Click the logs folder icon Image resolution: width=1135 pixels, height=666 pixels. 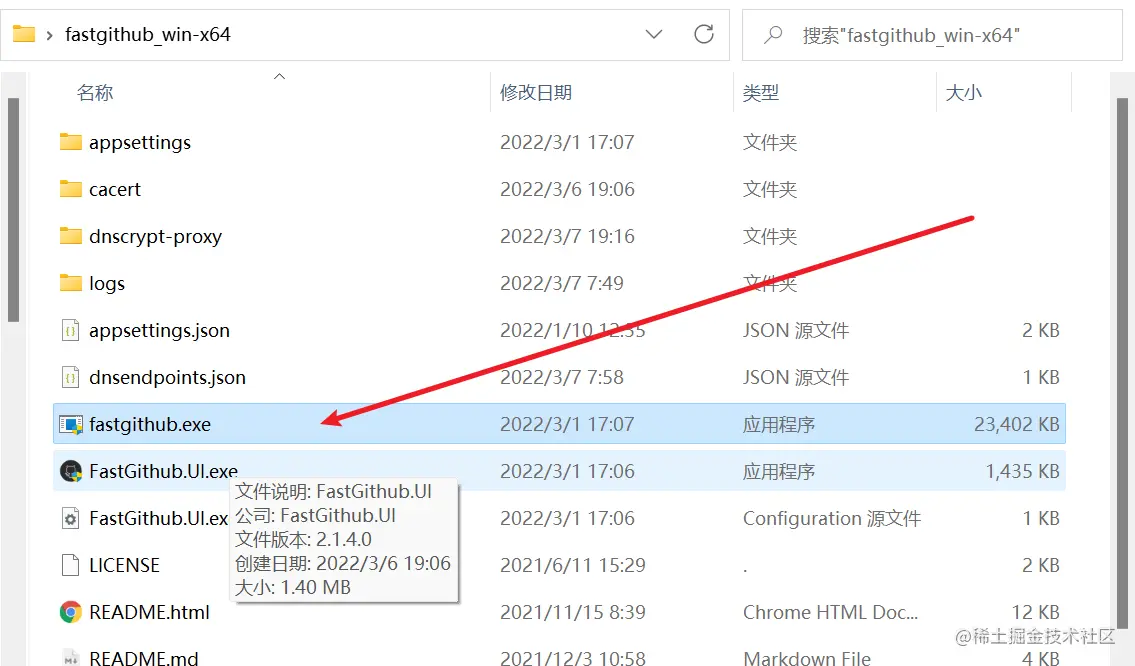(70, 282)
